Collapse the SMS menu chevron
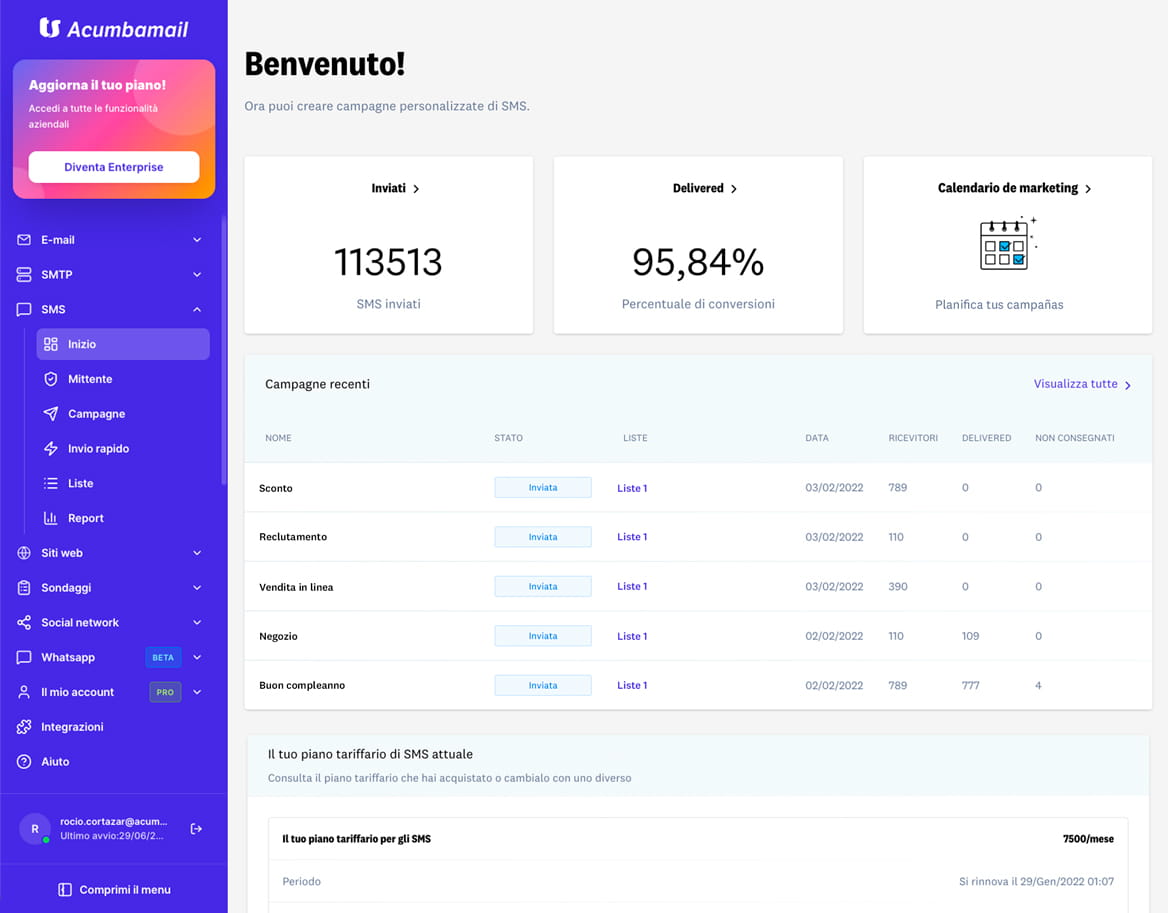Screen dimensions: 1168x913 tap(197, 309)
